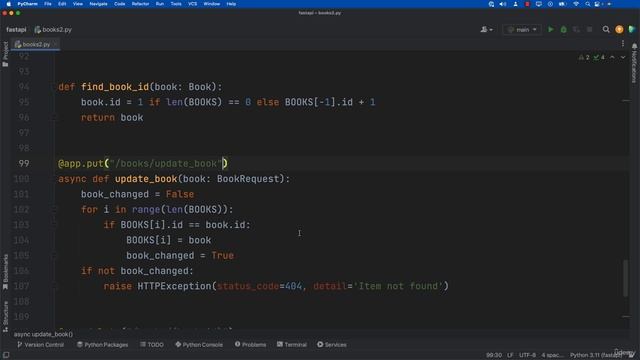The height and width of the screenshot is (360, 640).
Task: Click the macOS Spotlight search icon
Action: (x=587, y=4)
